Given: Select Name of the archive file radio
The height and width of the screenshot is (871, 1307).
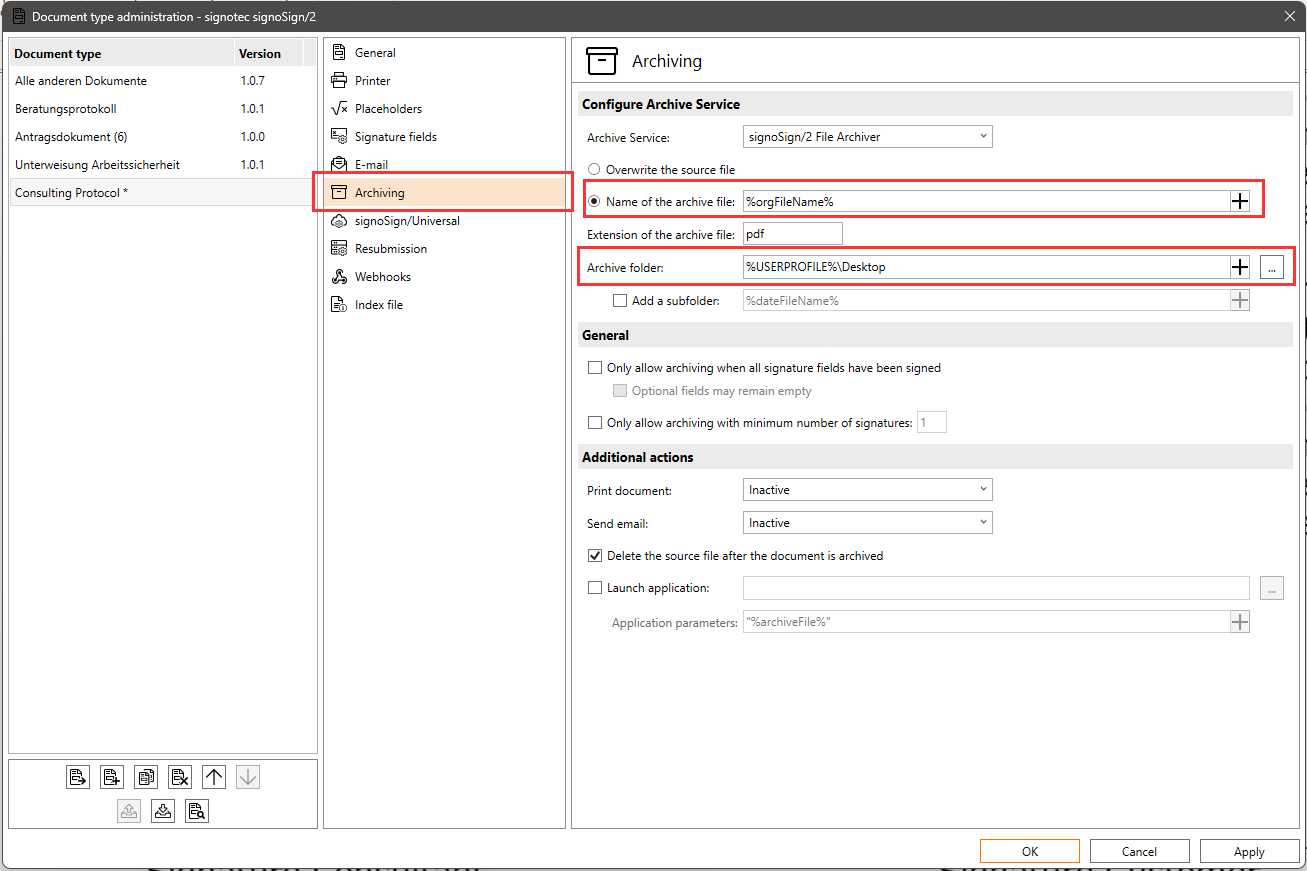Looking at the screenshot, I should (595, 201).
